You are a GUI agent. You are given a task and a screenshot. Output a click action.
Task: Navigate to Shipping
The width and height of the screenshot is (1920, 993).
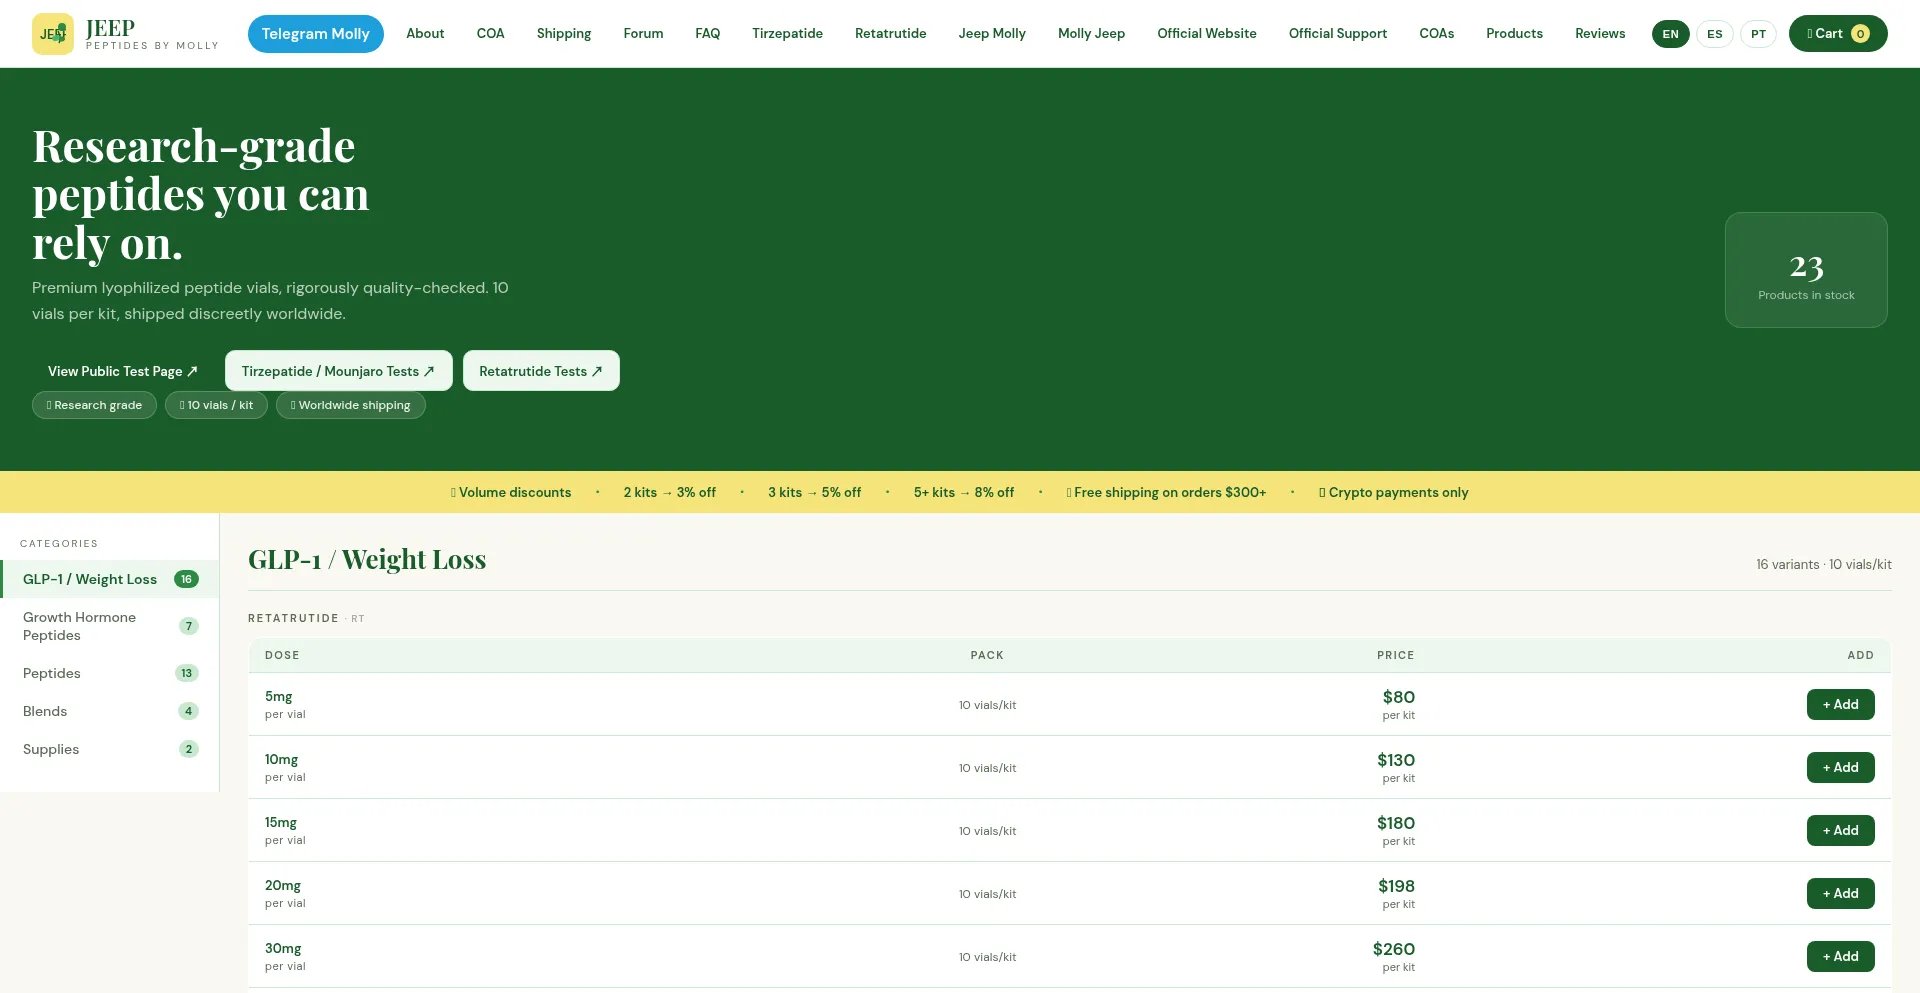pos(564,34)
